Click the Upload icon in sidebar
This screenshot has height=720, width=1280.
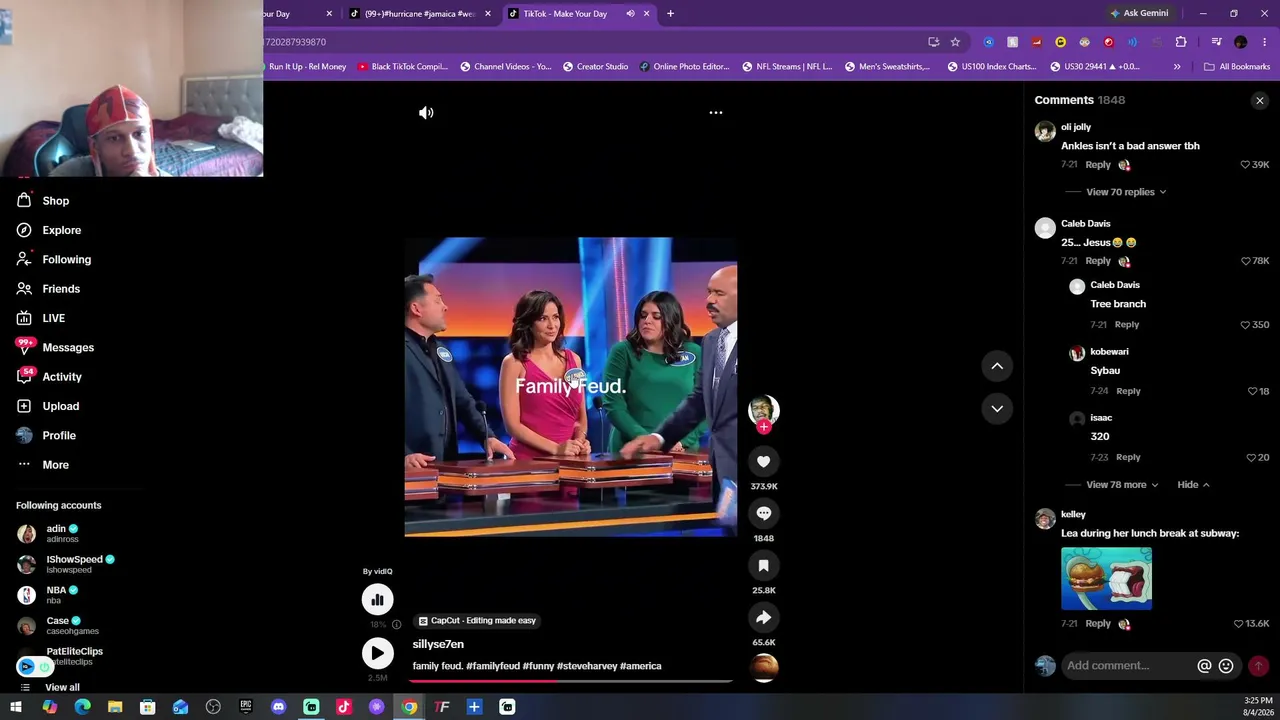pos(24,406)
